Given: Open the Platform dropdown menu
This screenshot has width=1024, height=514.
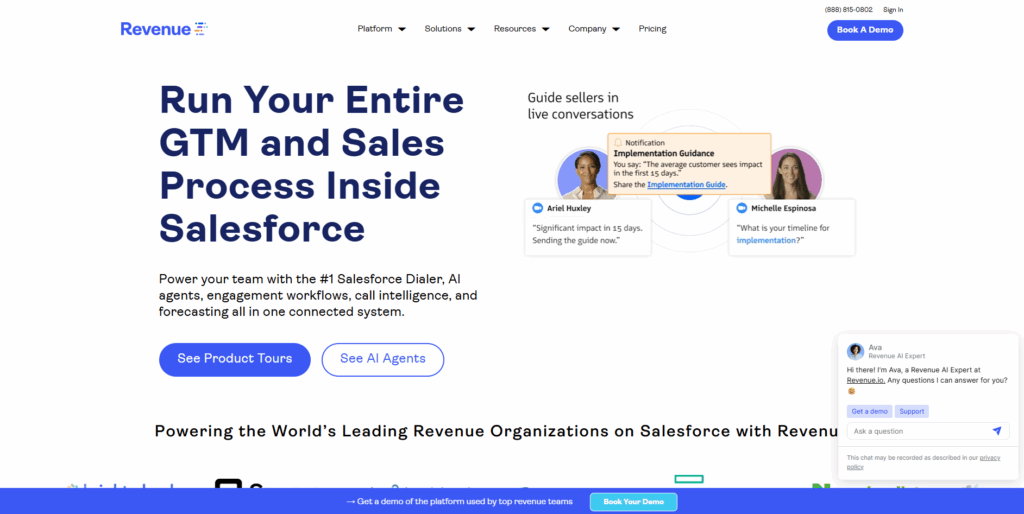Looking at the screenshot, I should click(x=381, y=29).
